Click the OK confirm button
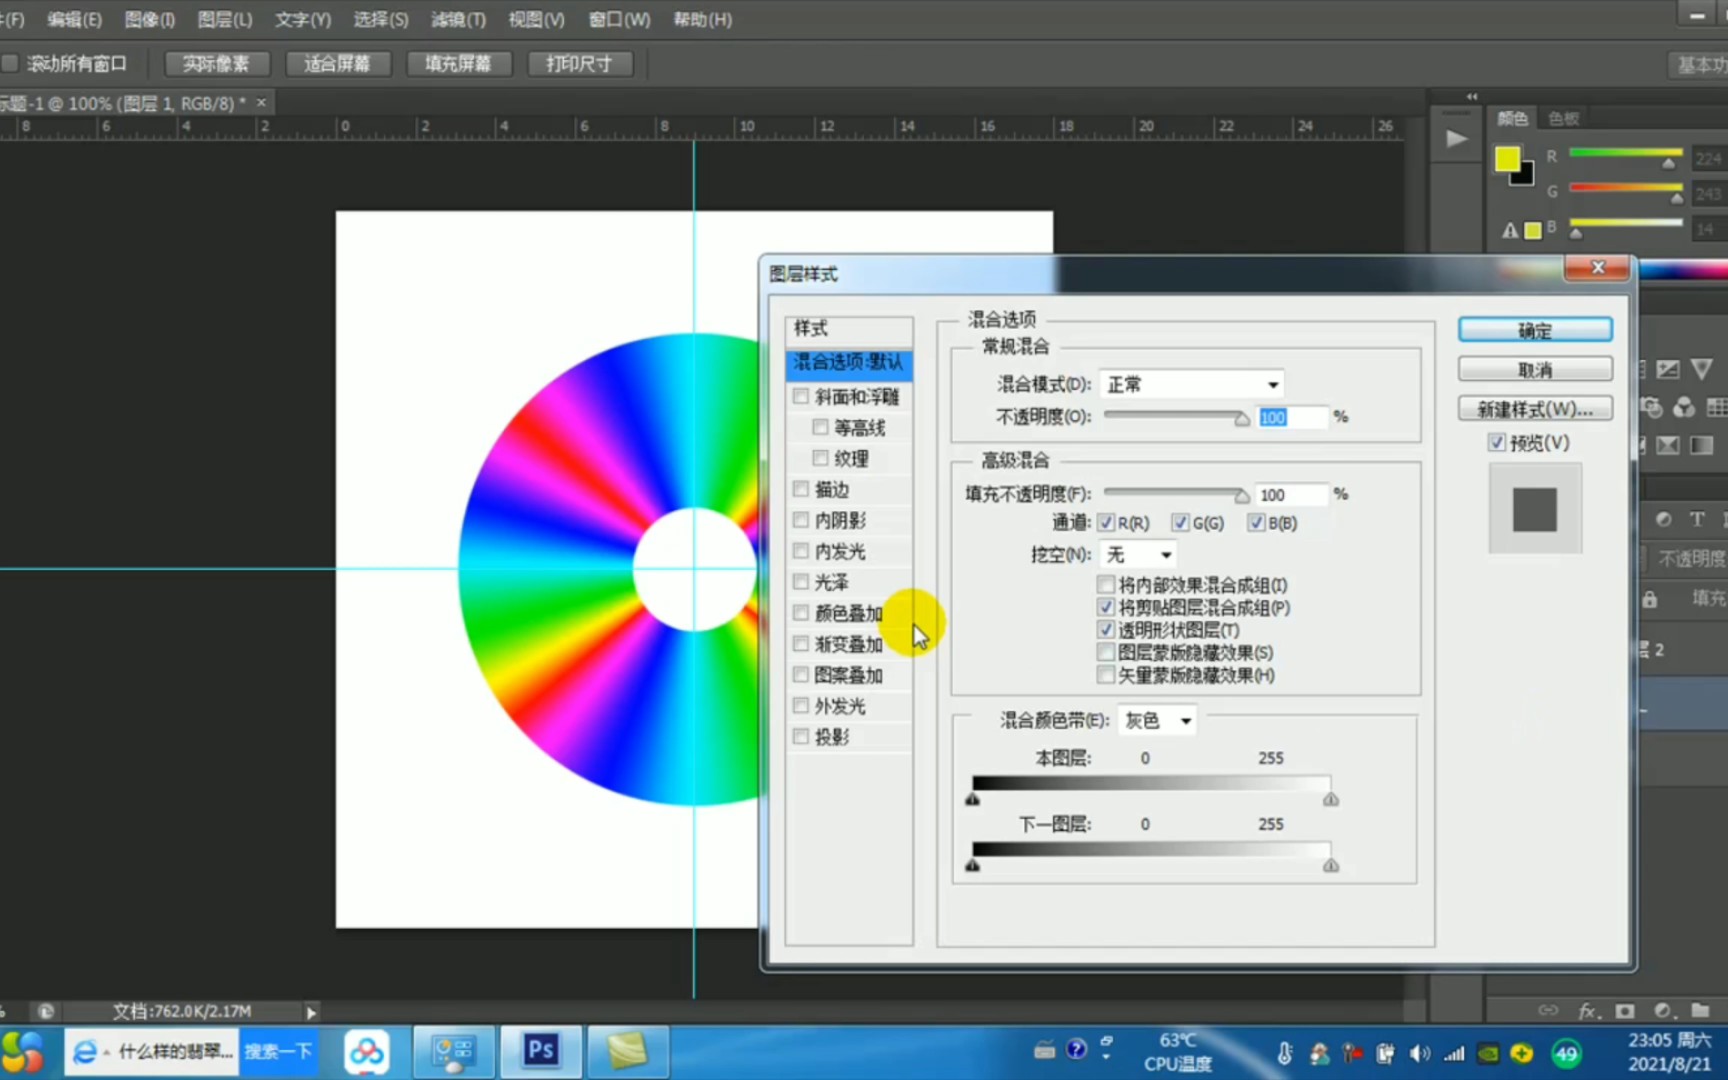The width and height of the screenshot is (1728, 1080). pos(1535,330)
